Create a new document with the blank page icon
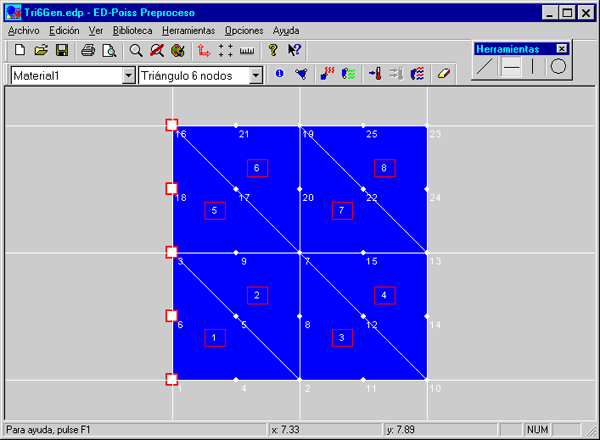600x440 pixels. click(x=20, y=50)
